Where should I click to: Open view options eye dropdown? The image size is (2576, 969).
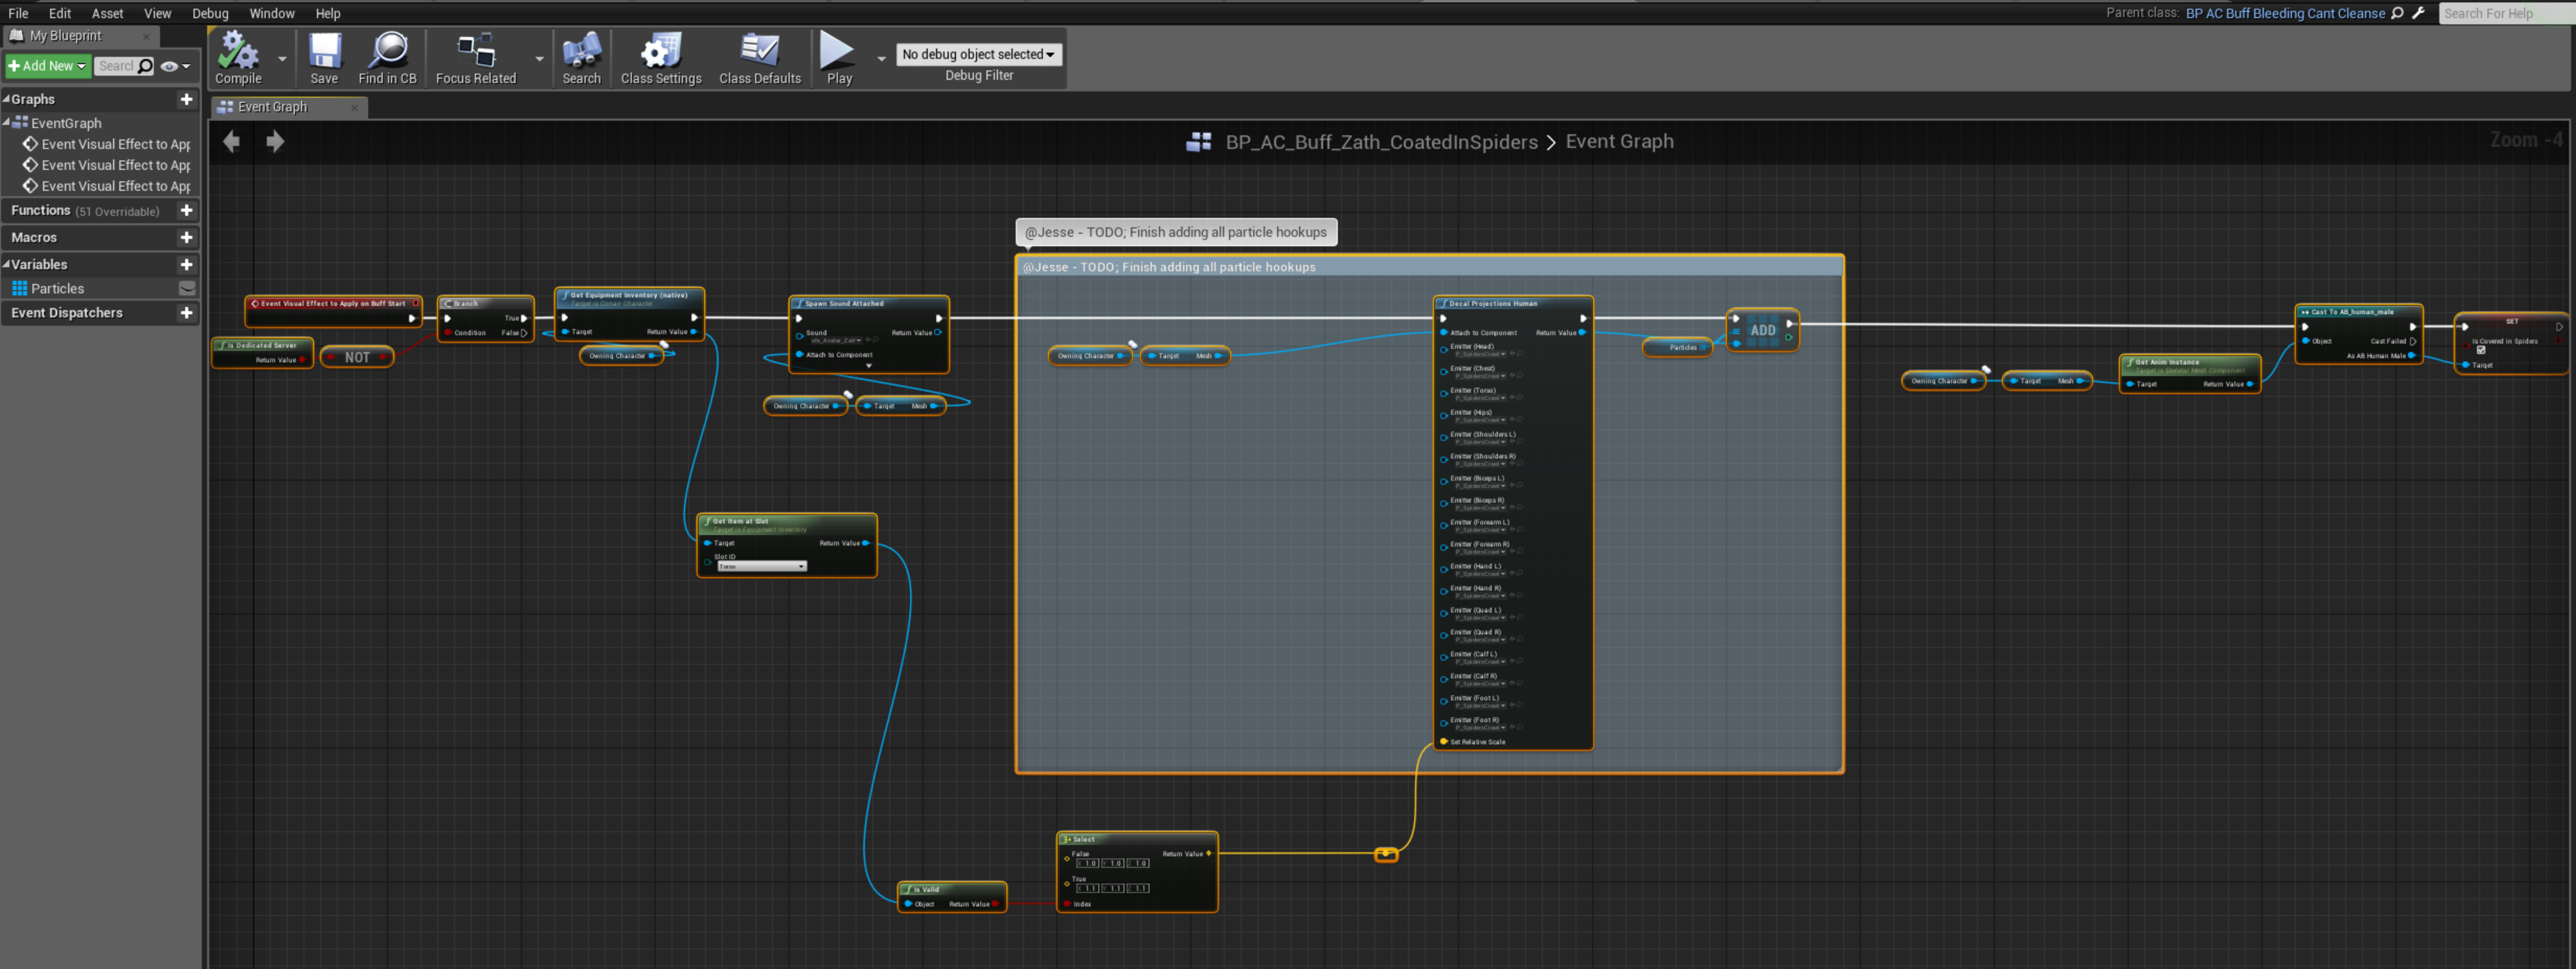click(x=174, y=67)
